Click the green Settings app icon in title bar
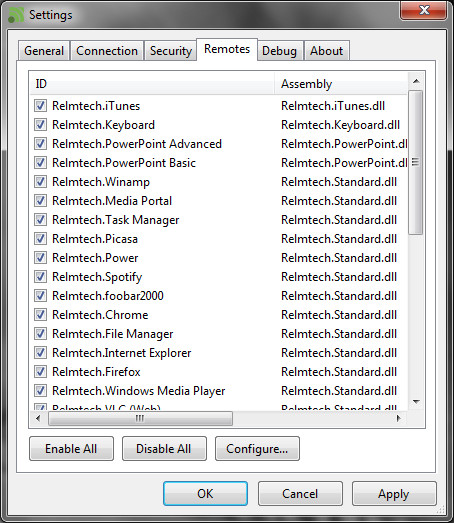The image size is (454, 523). [x=16, y=15]
